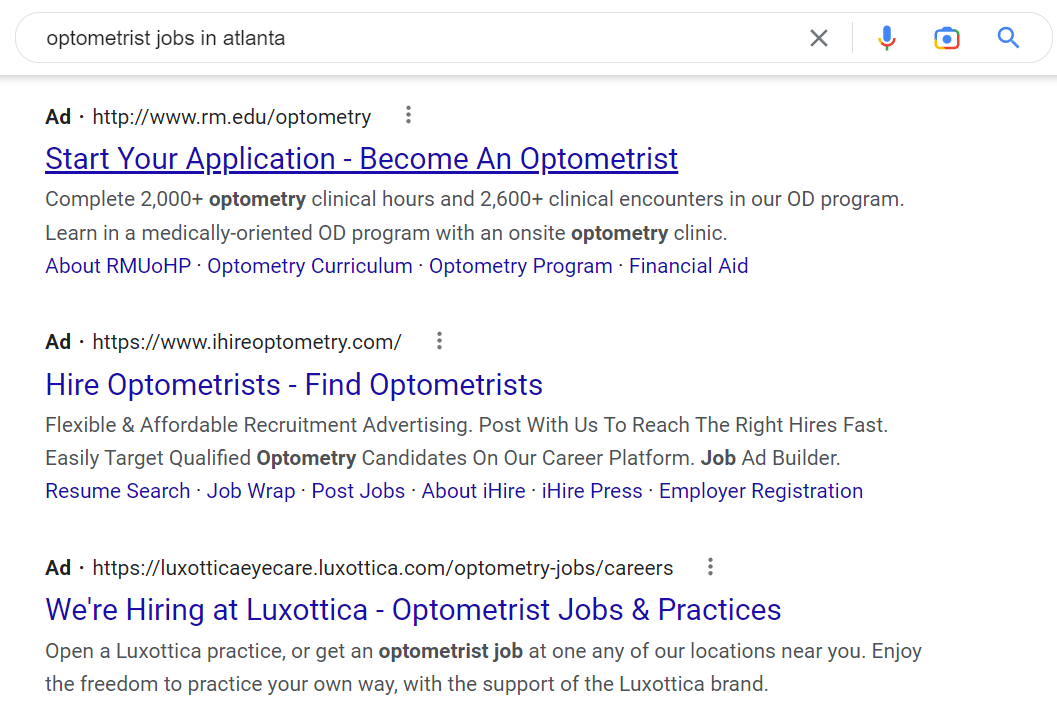Visit the iHire Press sitelink

pos(591,490)
